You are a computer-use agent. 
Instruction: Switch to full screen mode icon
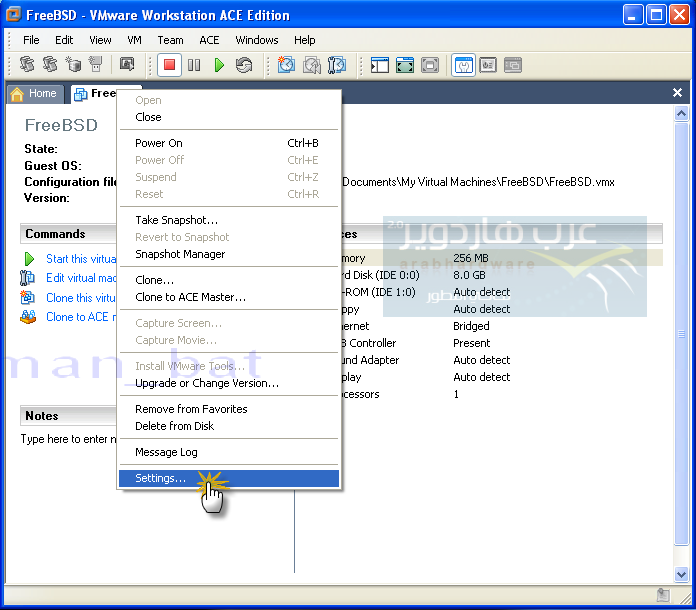[405, 65]
